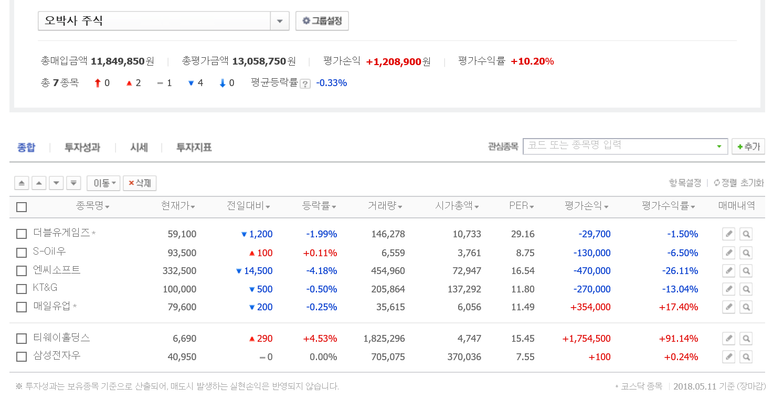Switch to the 시세 tab

tap(139, 147)
